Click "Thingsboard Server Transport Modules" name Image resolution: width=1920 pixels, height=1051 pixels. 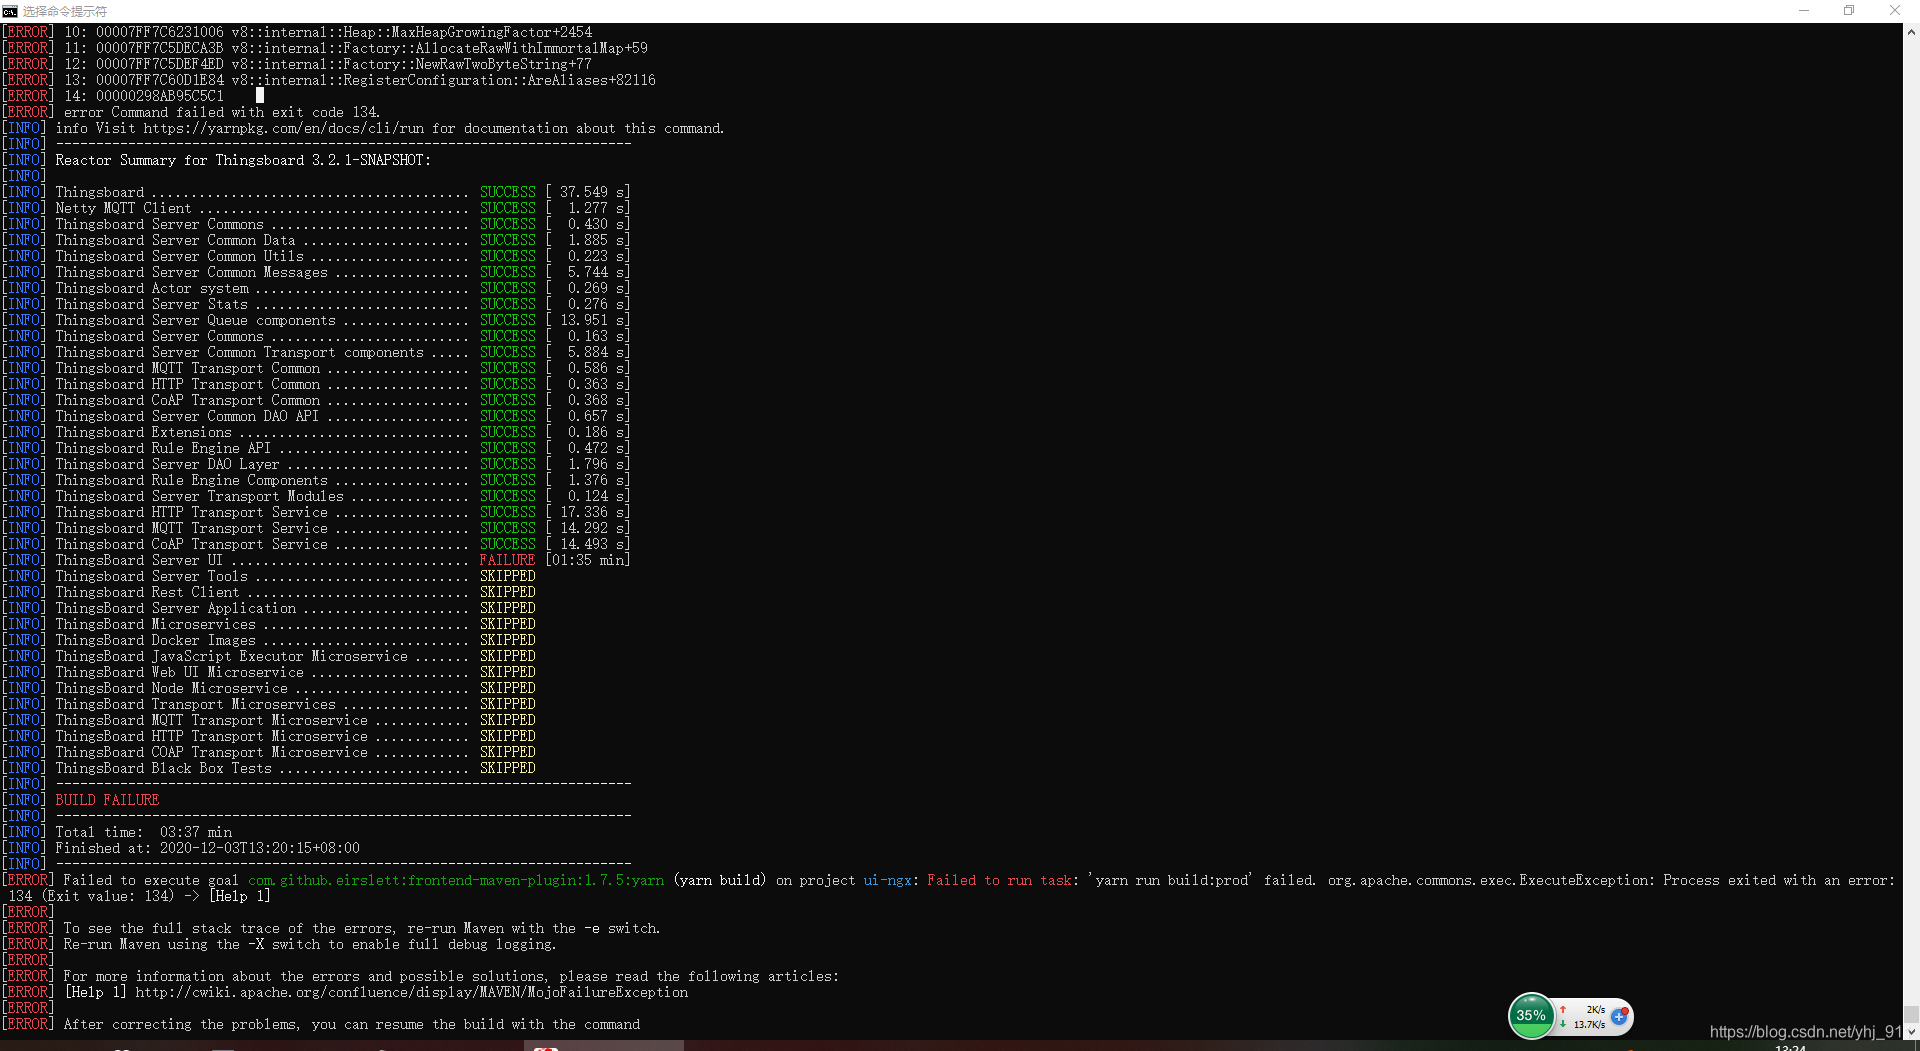coord(199,496)
